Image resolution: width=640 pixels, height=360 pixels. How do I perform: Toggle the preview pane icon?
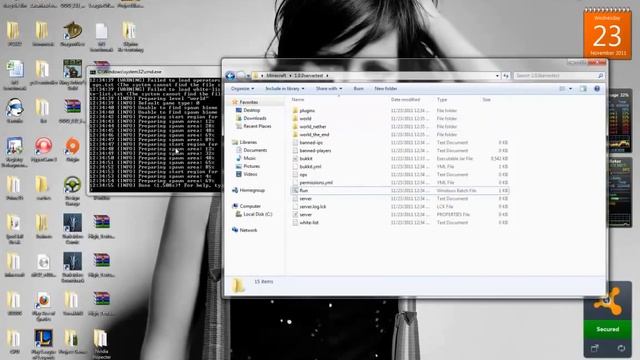[583, 89]
